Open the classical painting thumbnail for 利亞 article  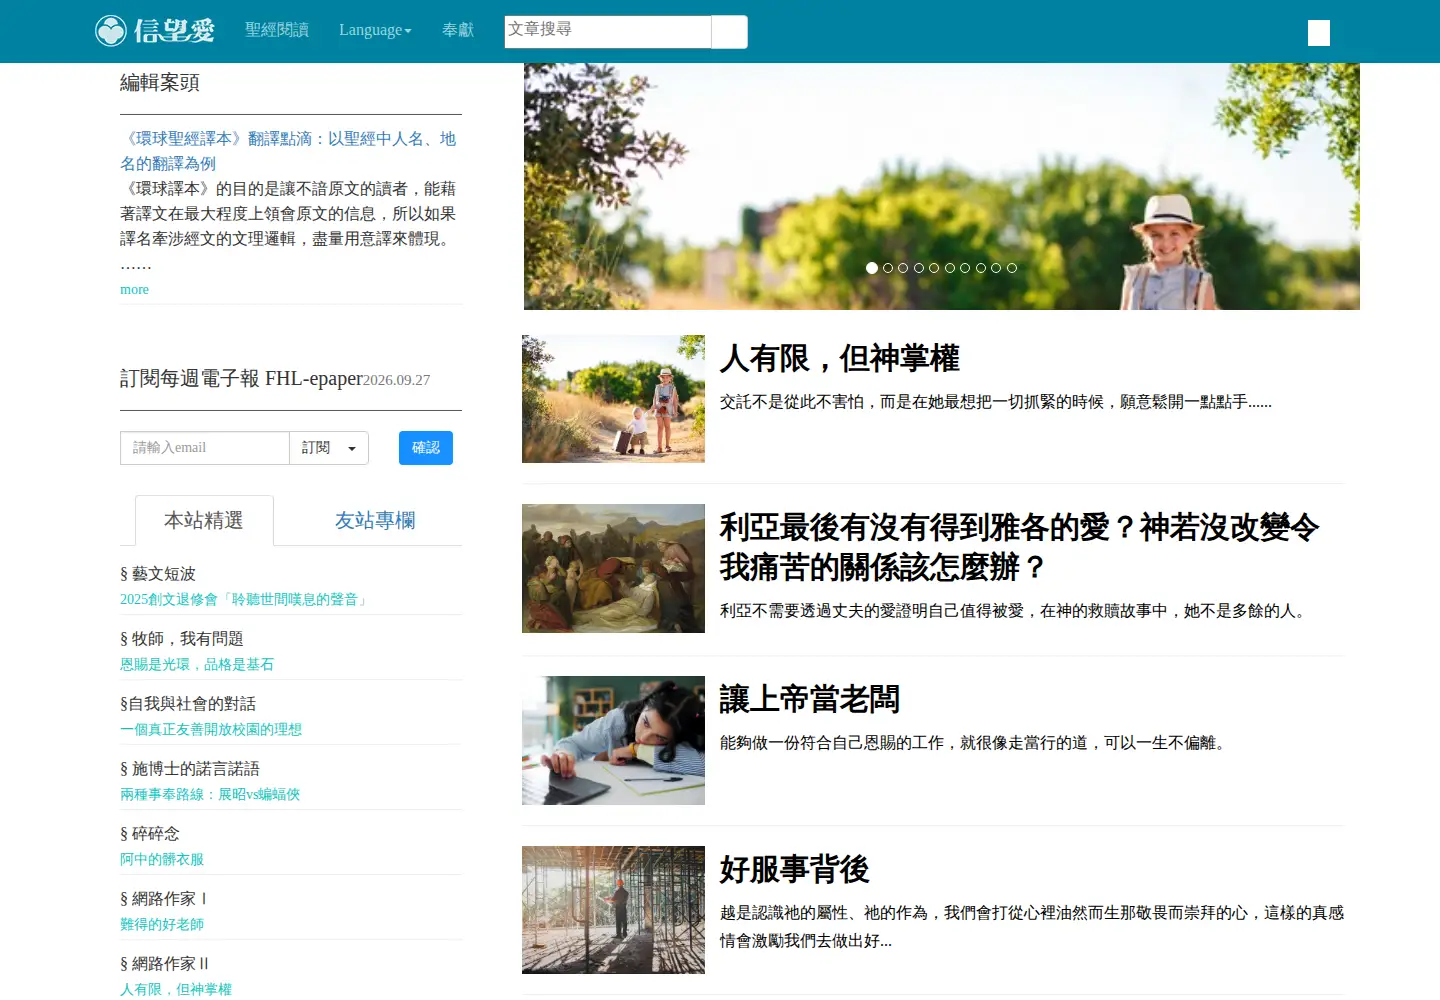(613, 568)
